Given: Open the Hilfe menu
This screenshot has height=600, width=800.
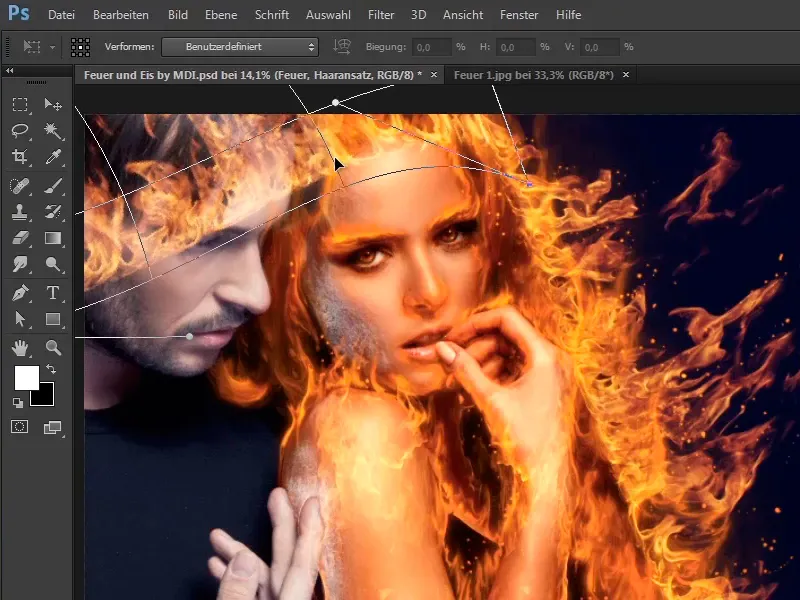Looking at the screenshot, I should tap(568, 15).
